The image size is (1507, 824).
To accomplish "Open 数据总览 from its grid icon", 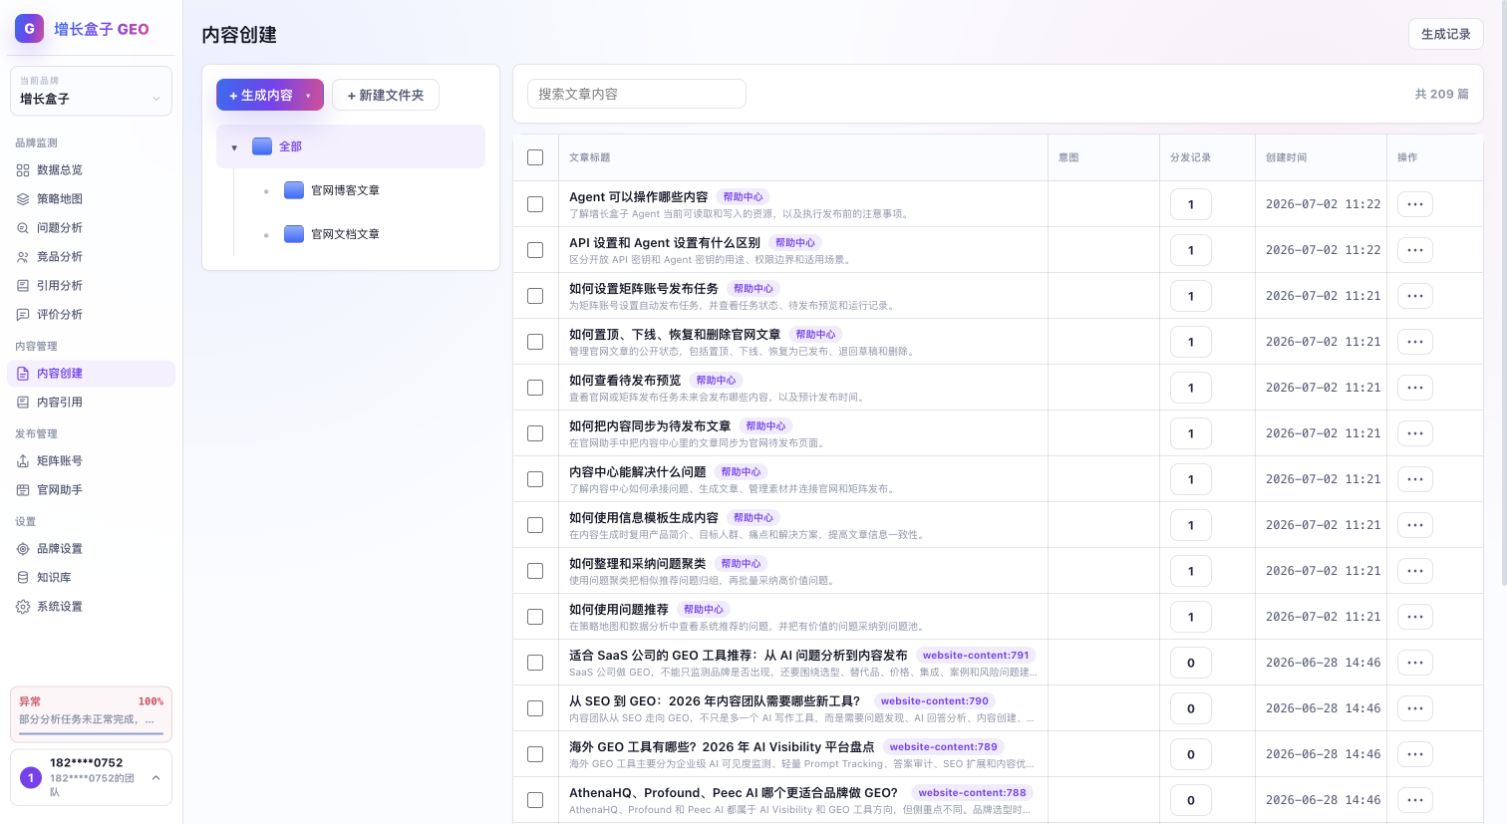I will point(23,170).
